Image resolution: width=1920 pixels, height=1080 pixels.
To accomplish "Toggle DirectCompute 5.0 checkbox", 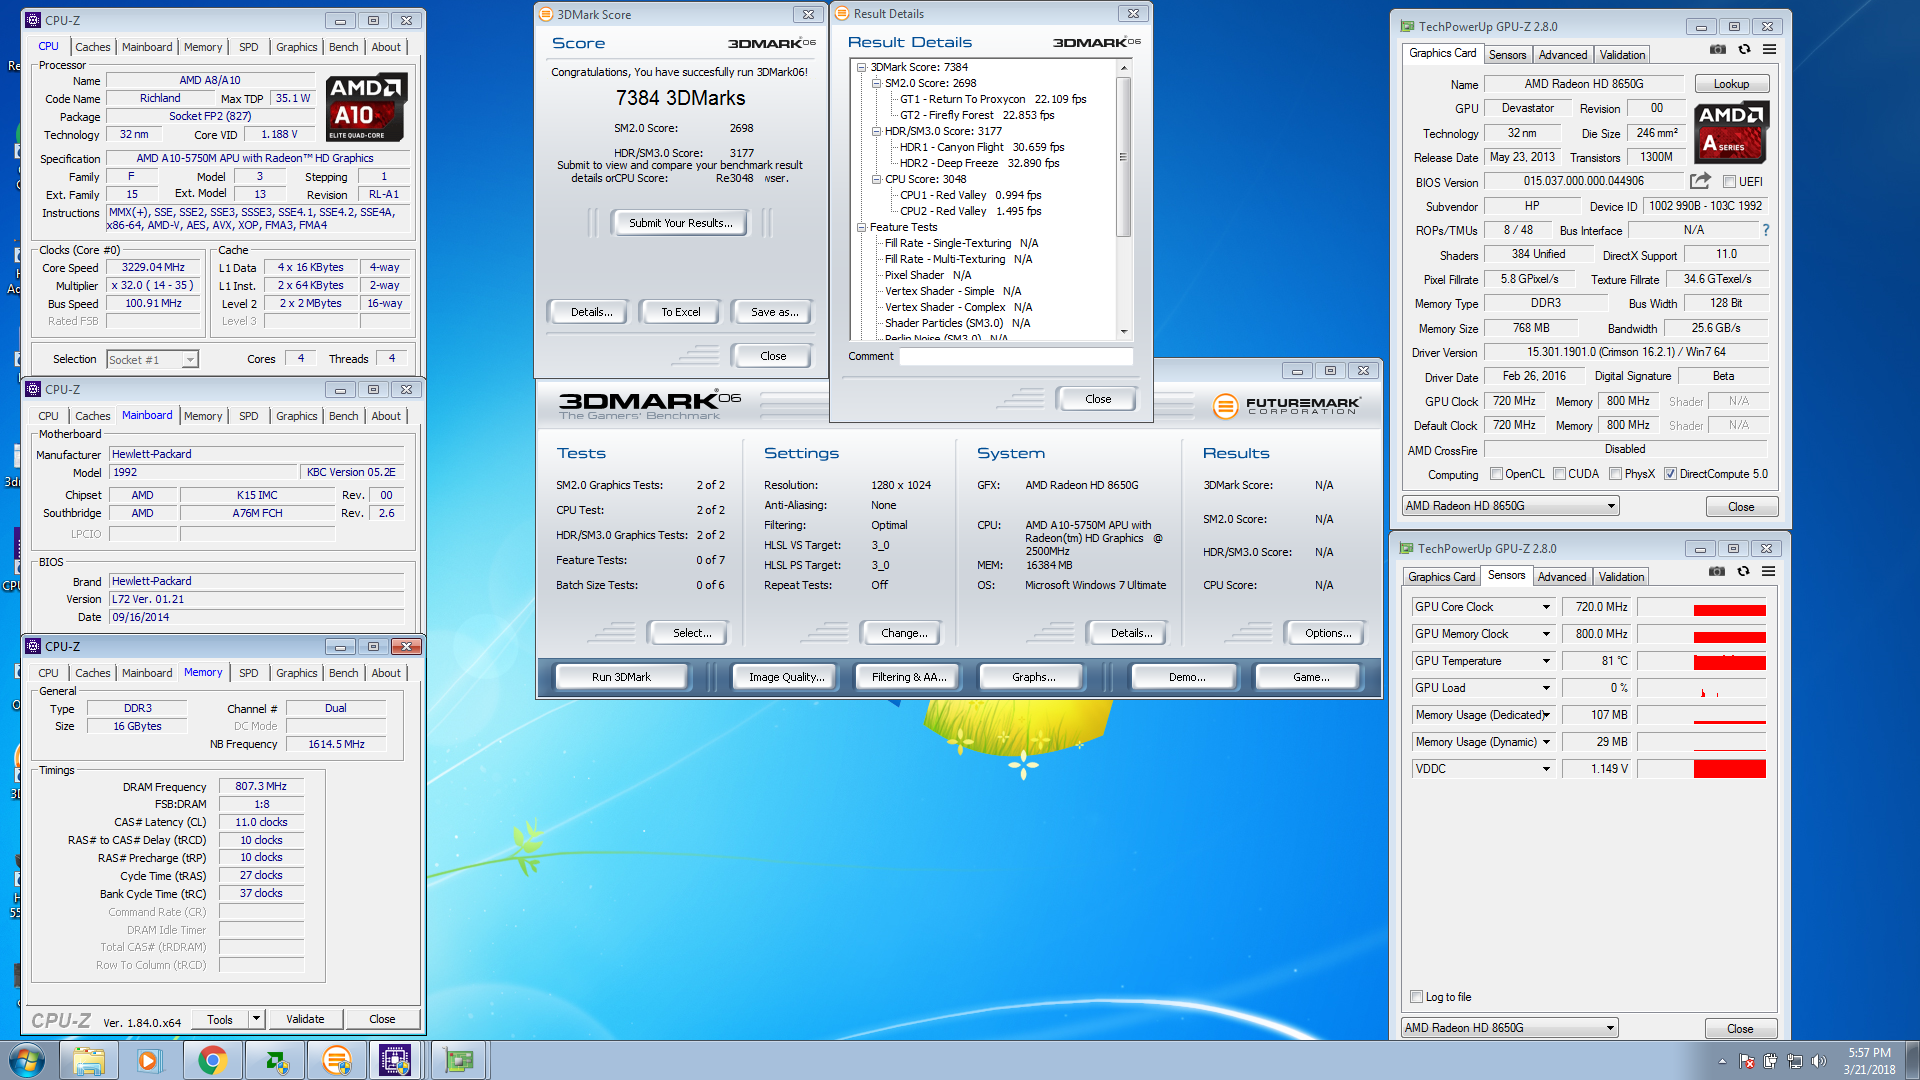I will [x=1670, y=474].
